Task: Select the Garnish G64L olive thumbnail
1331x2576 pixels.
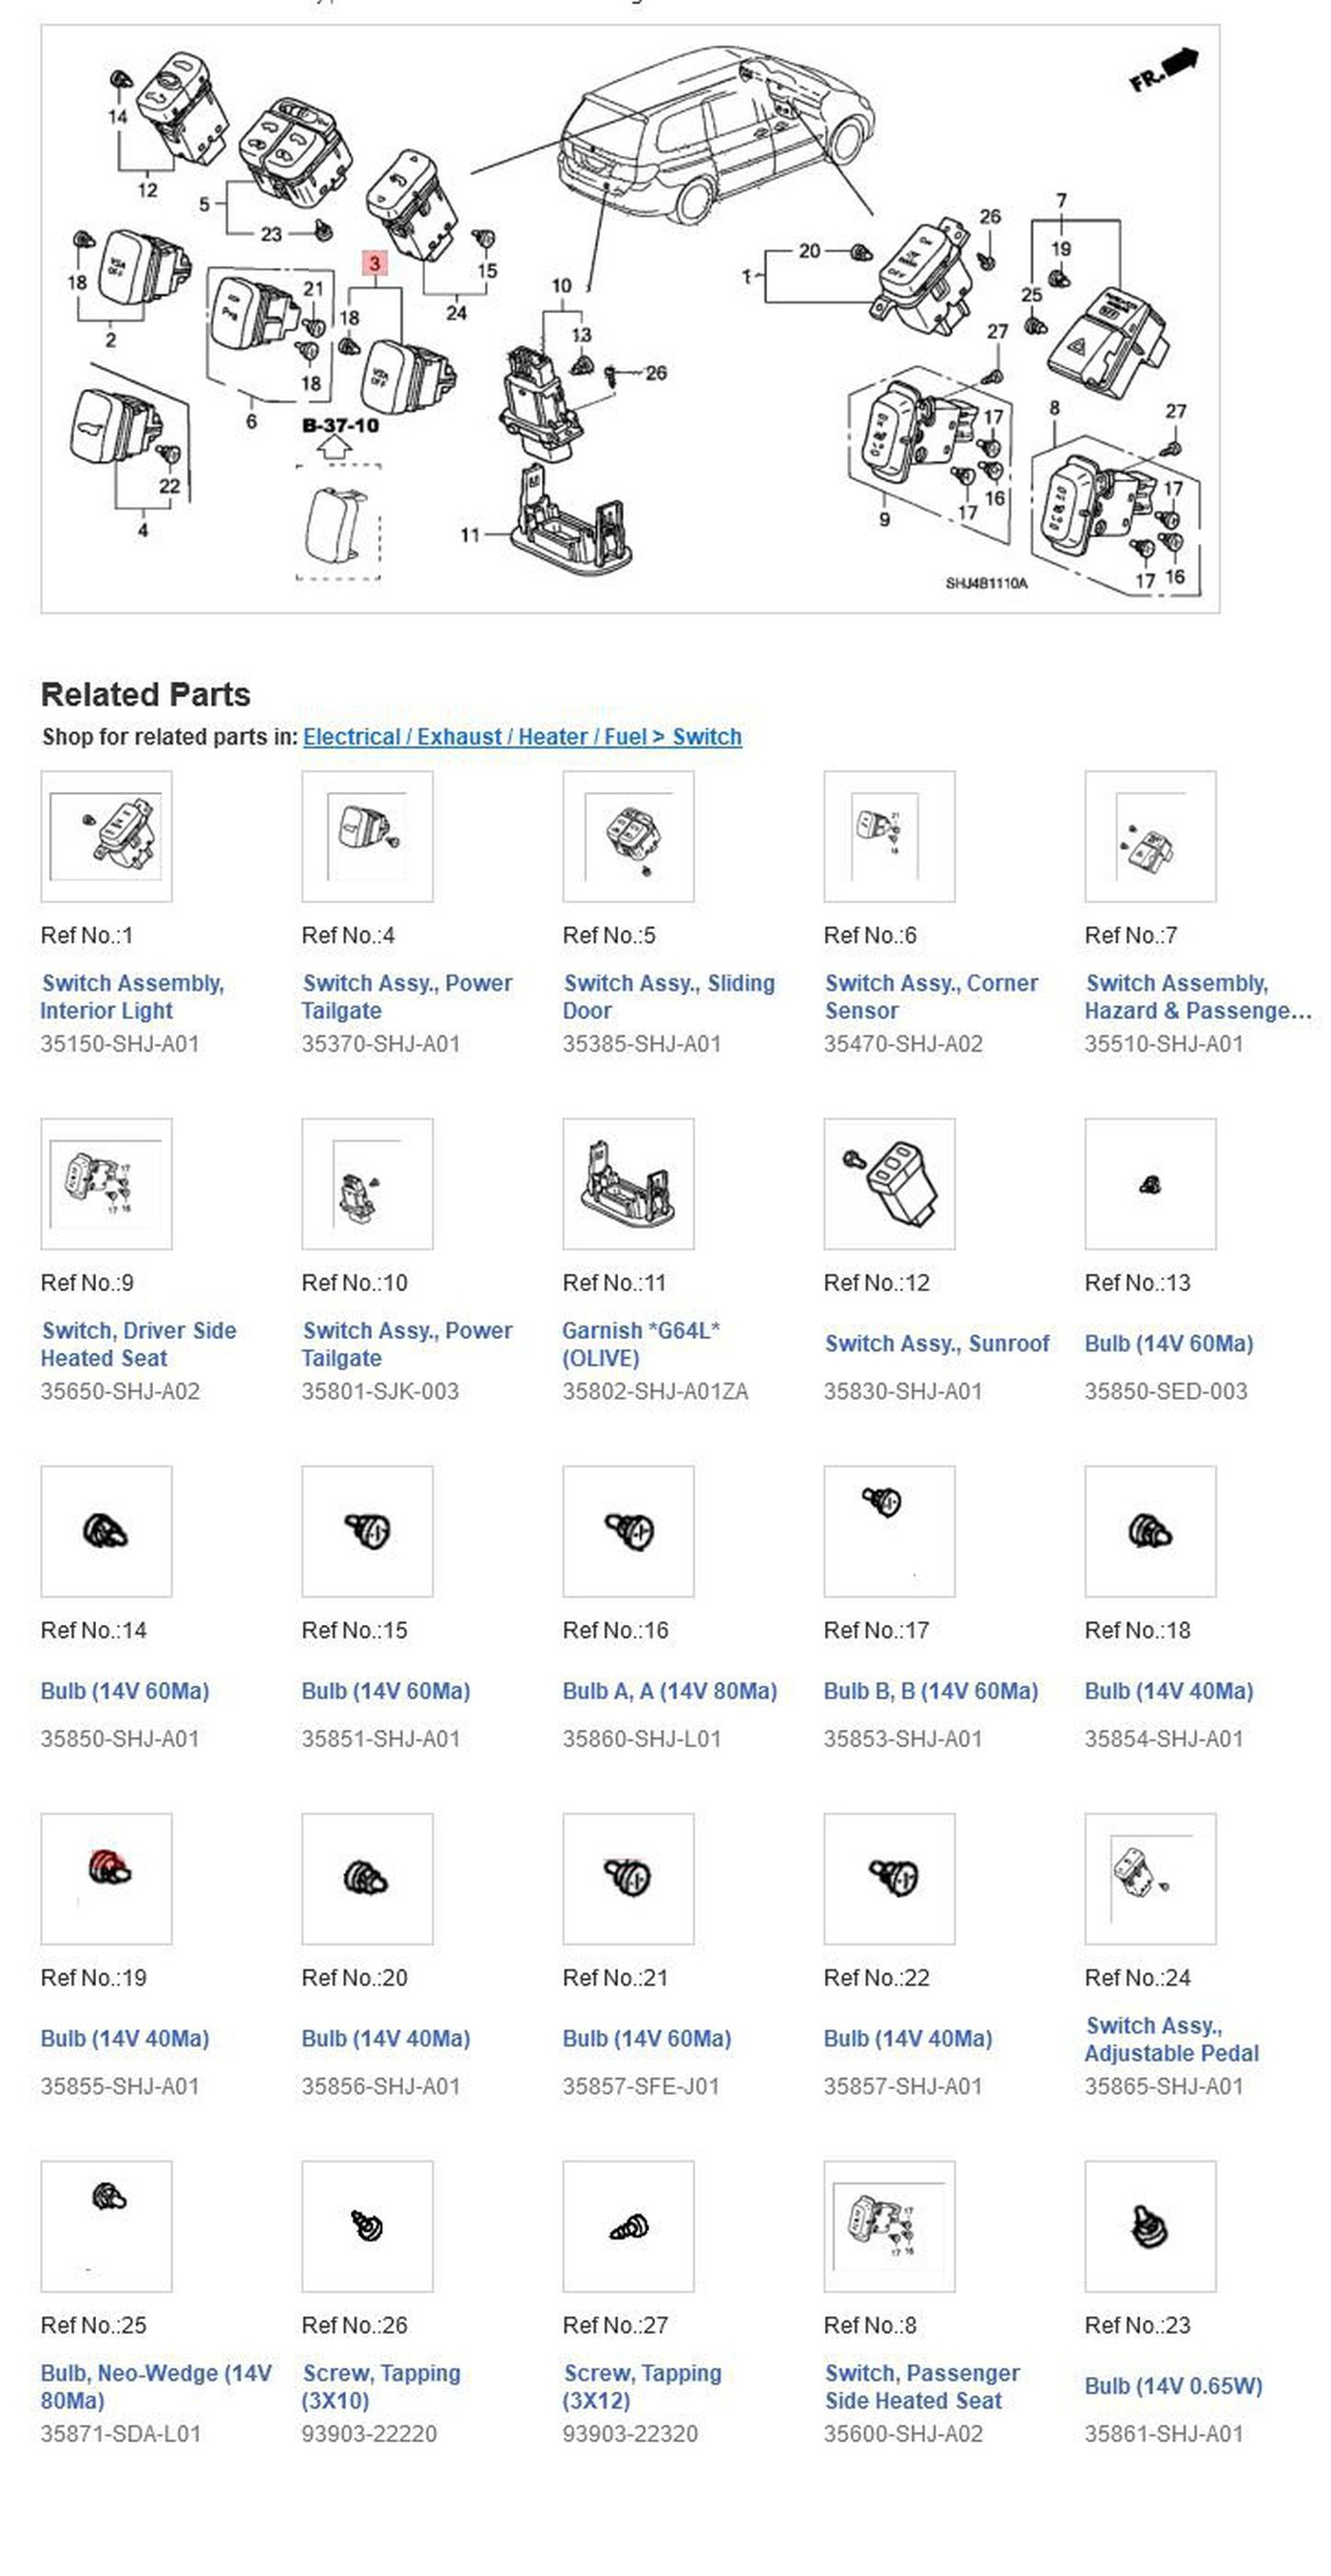Action: click(x=628, y=1184)
